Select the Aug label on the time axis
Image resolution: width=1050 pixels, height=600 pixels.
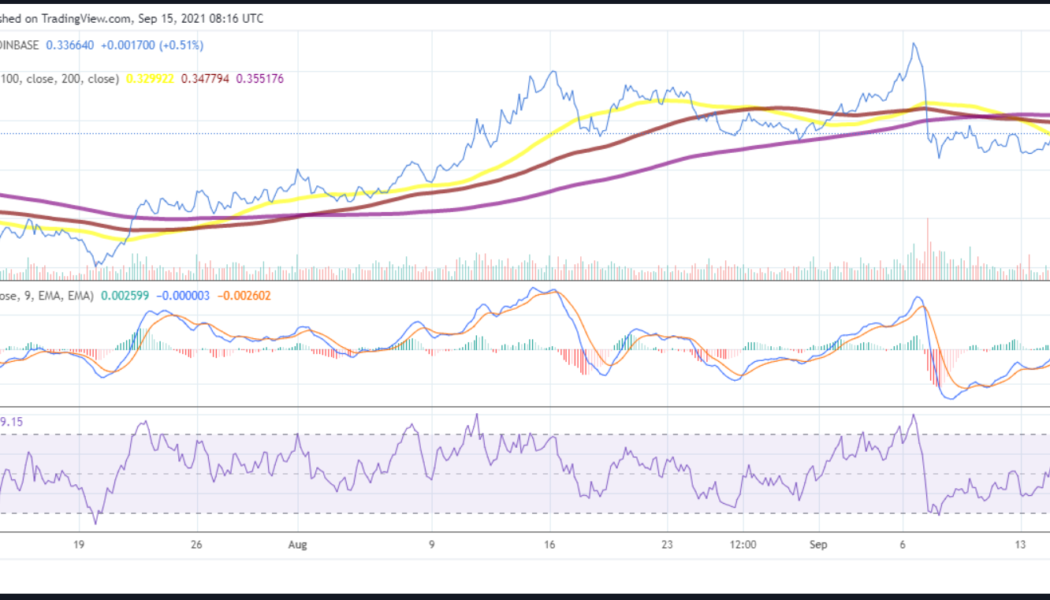coord(297,545)
